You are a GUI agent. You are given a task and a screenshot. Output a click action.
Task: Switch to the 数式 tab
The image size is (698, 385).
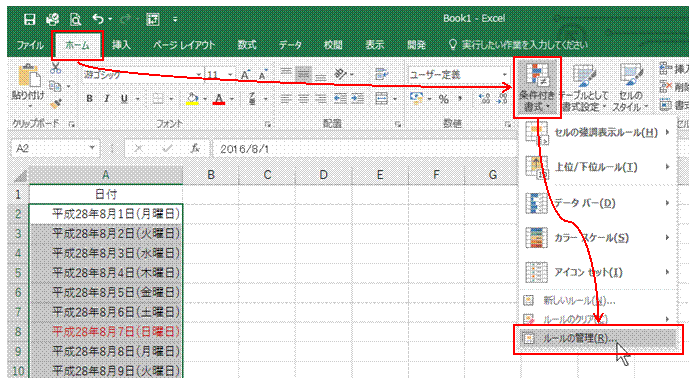point(247,45)
